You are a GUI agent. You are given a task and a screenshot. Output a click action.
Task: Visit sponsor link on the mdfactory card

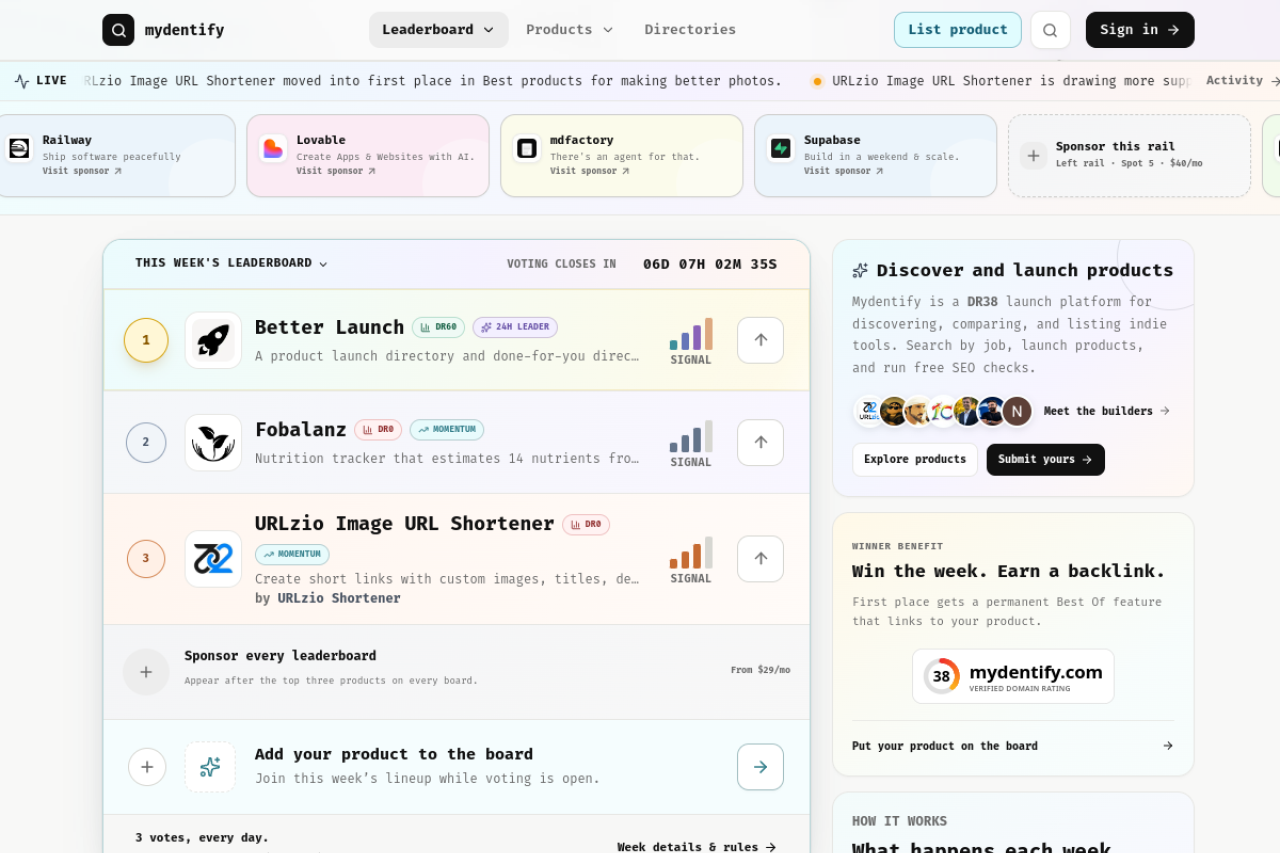coord(590,171)
